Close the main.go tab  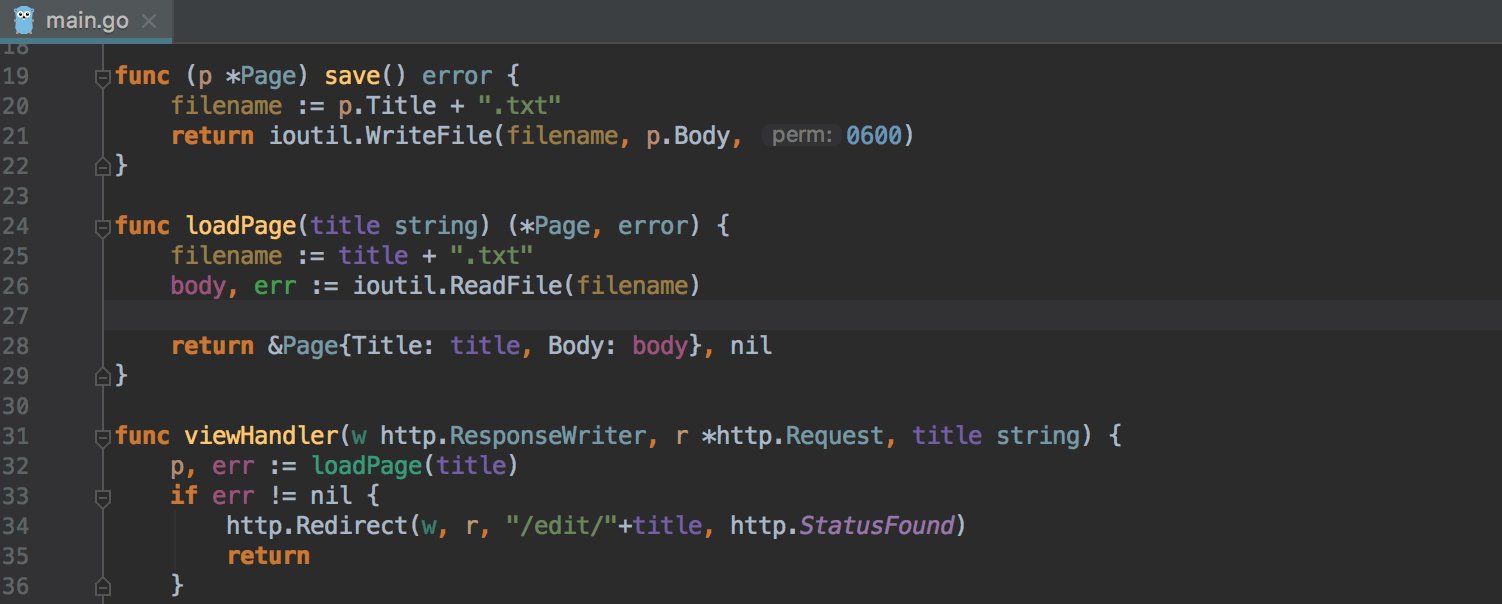149,20
